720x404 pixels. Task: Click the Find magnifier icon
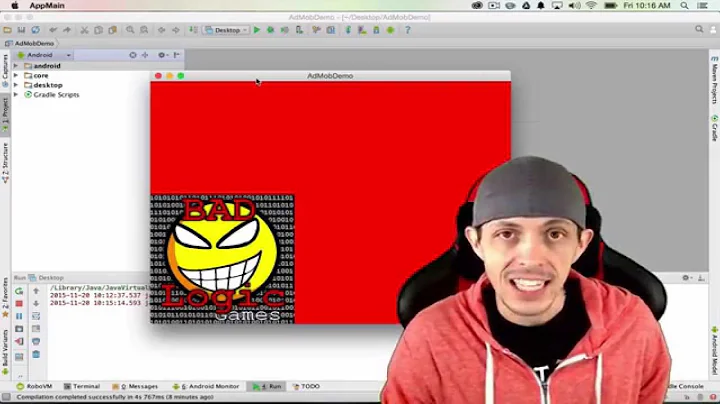coord(130,30)
